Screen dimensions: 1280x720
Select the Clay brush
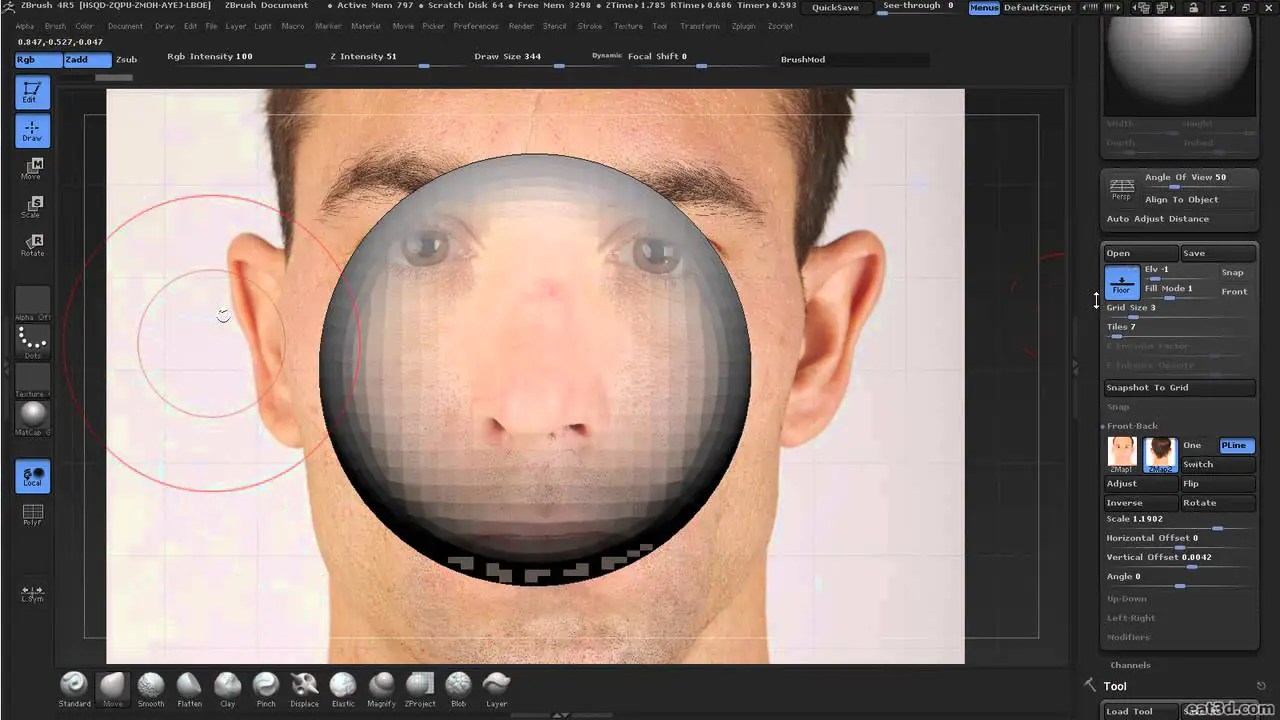(x=227, y=687)
